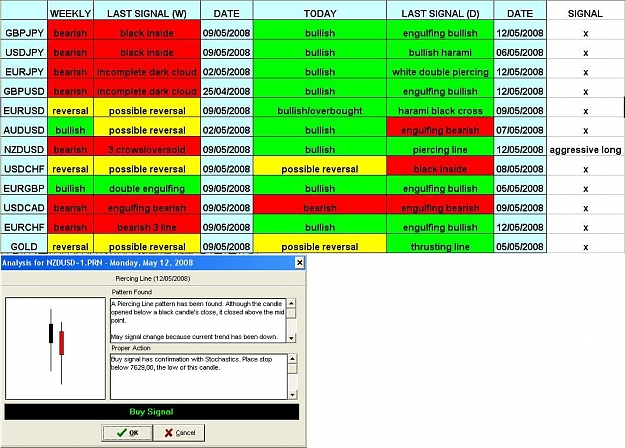The height and width of the screenshot is (448, 625).
Task: Click up arrow of Proper Action scrollbar
Action: pos(292,359)
